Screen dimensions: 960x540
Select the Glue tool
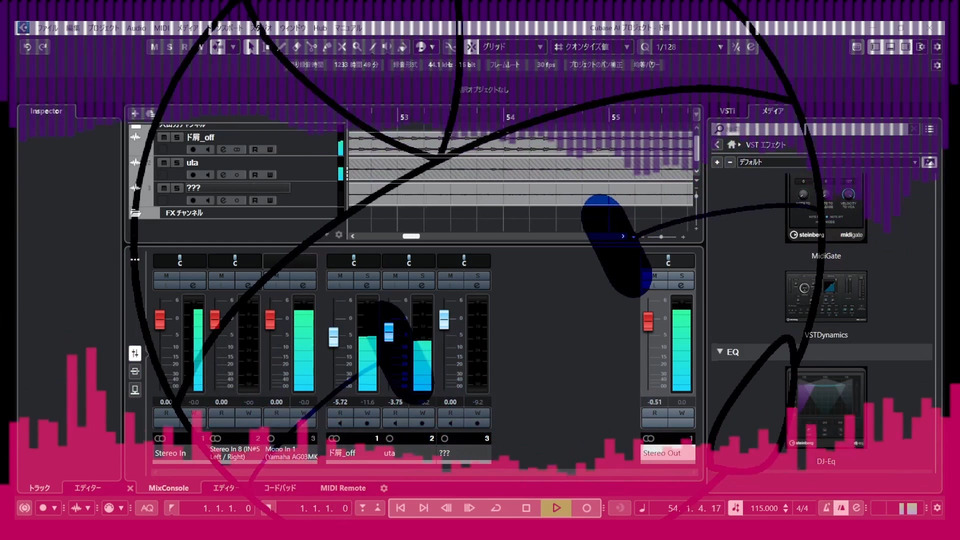click(x=327, y=47)
